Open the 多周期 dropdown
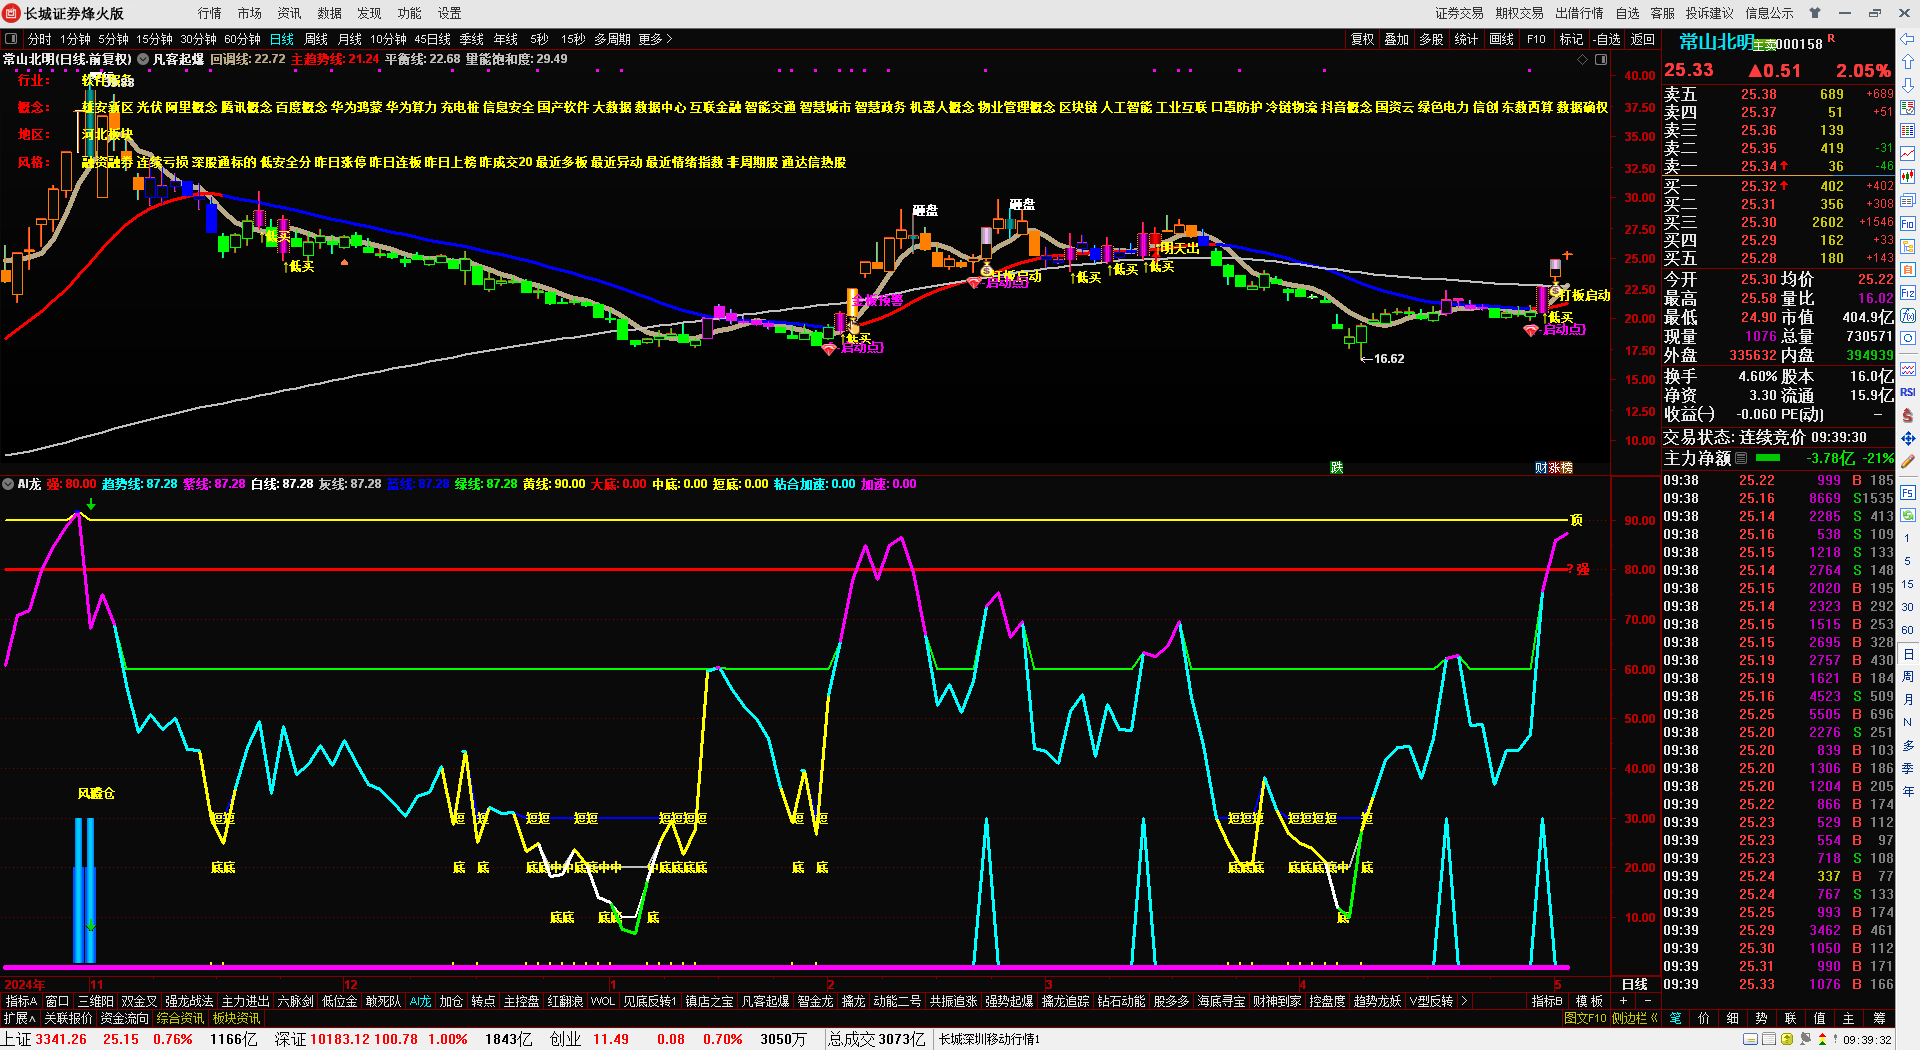The image size is (1920, 1050). (612, 39)
